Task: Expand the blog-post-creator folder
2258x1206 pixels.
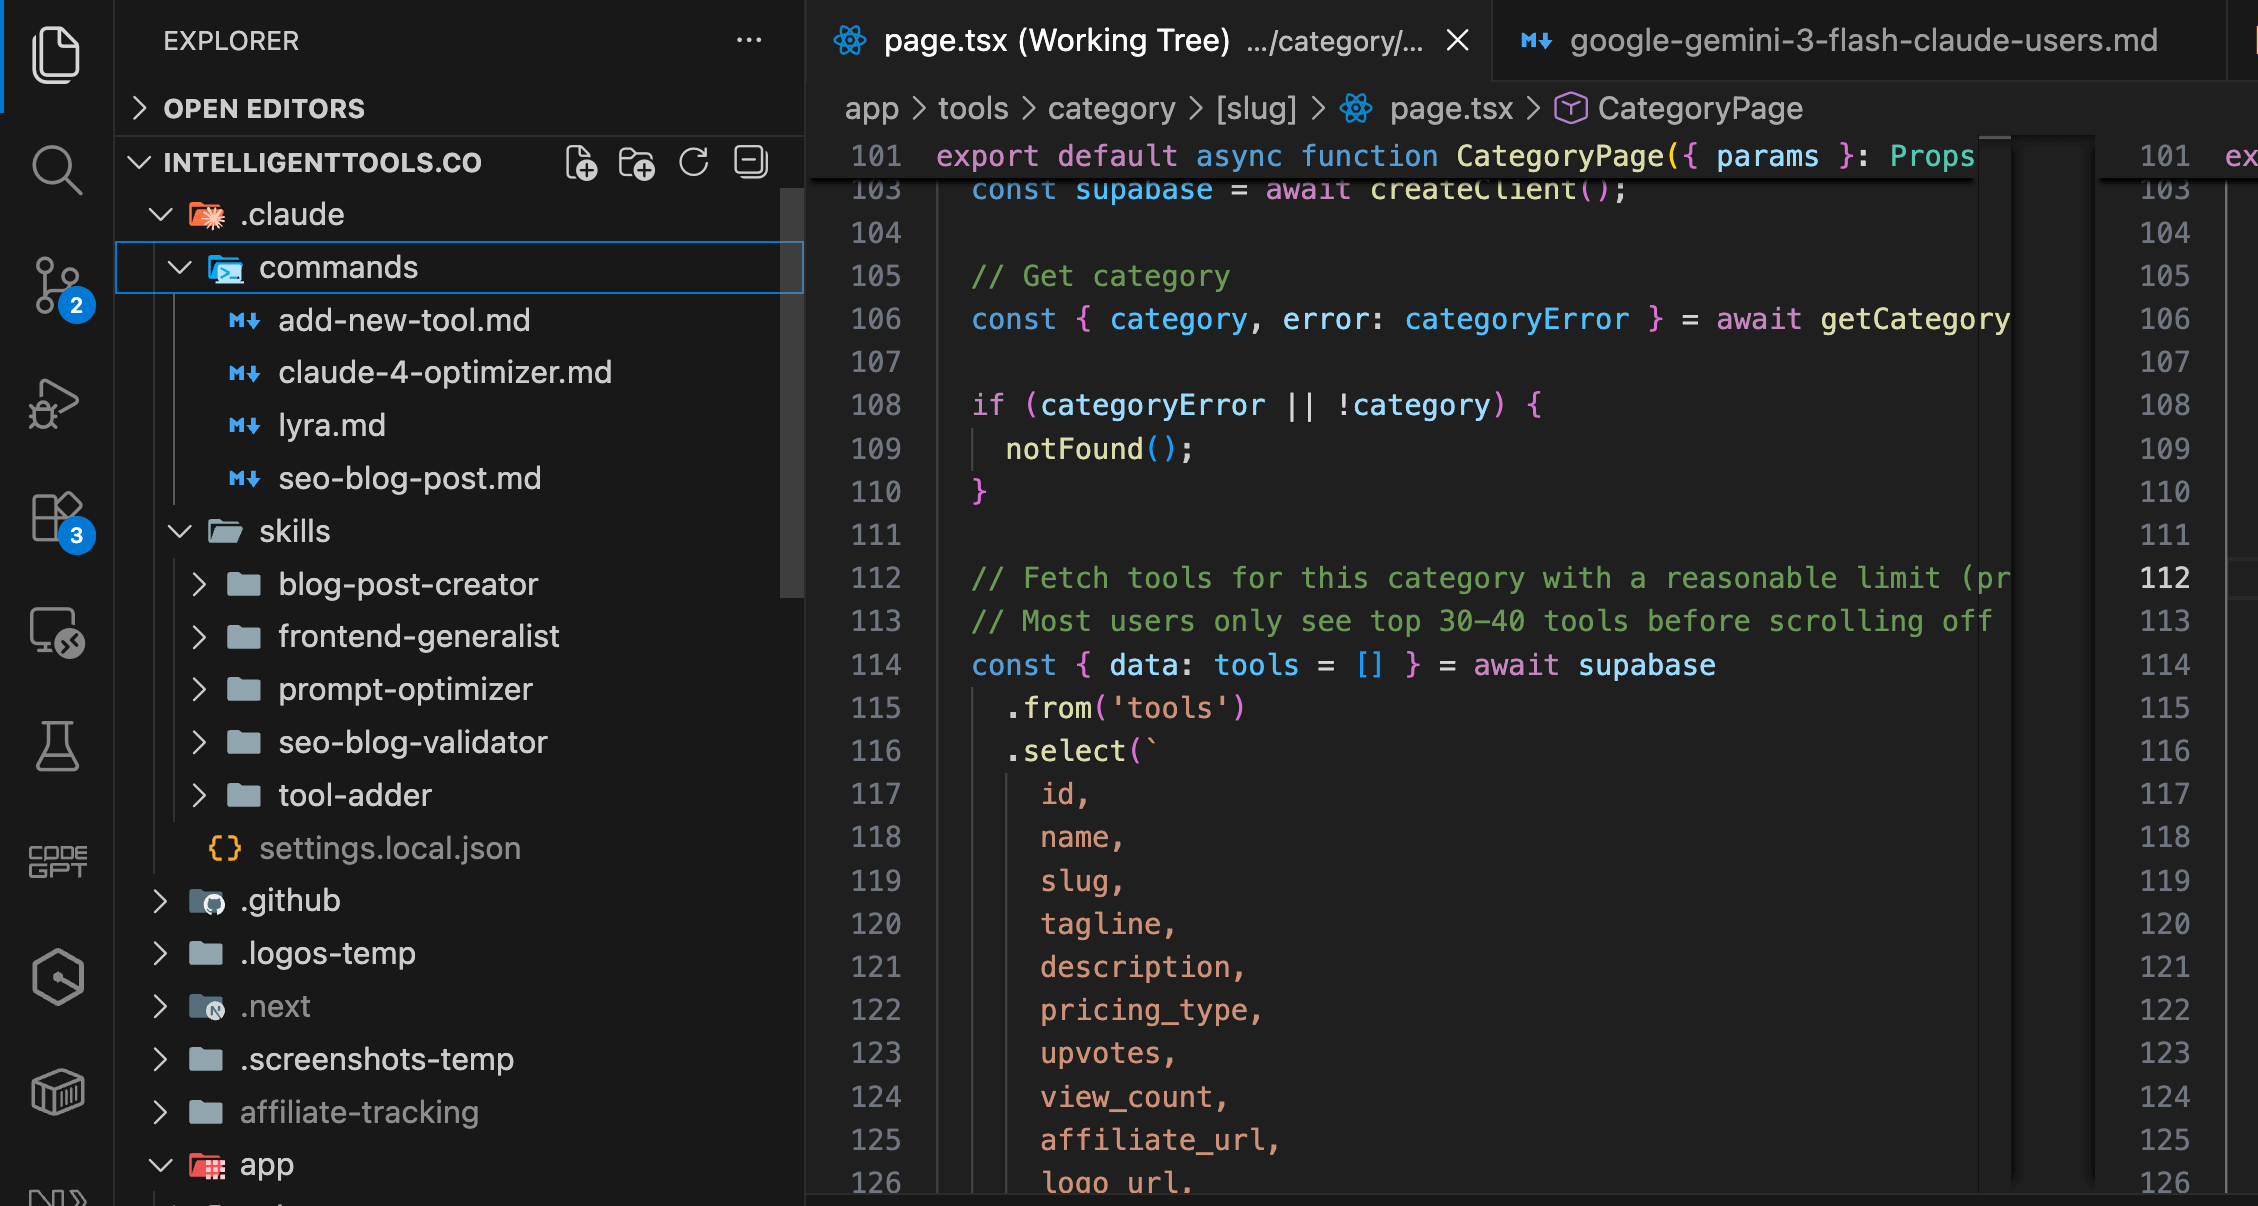Action: (x=199, y=584)
